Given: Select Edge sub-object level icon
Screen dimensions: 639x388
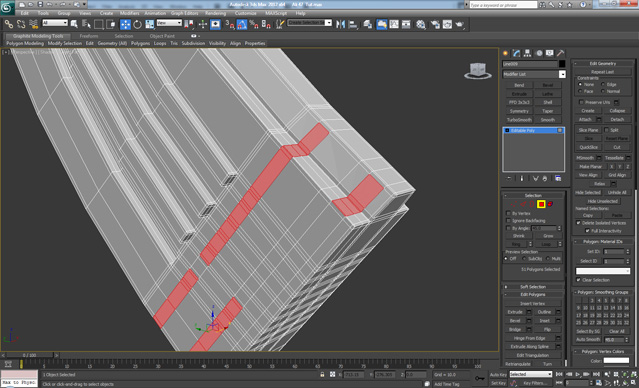Looking at the screenshot, I should (x=522, y=204).
